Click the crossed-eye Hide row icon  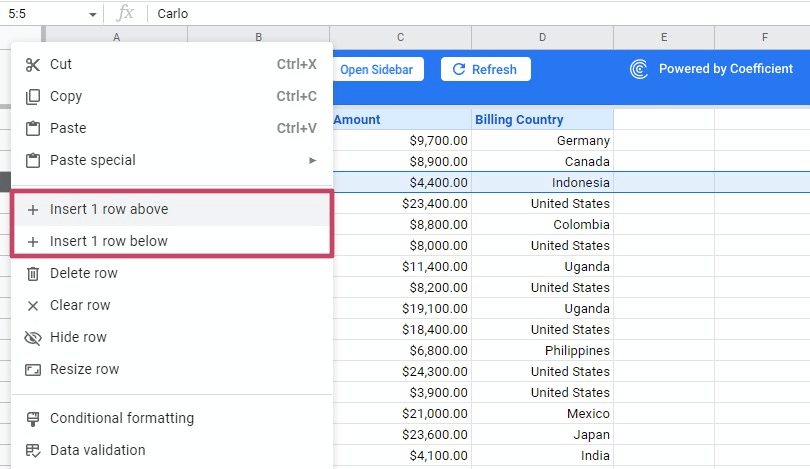(33, 338)
